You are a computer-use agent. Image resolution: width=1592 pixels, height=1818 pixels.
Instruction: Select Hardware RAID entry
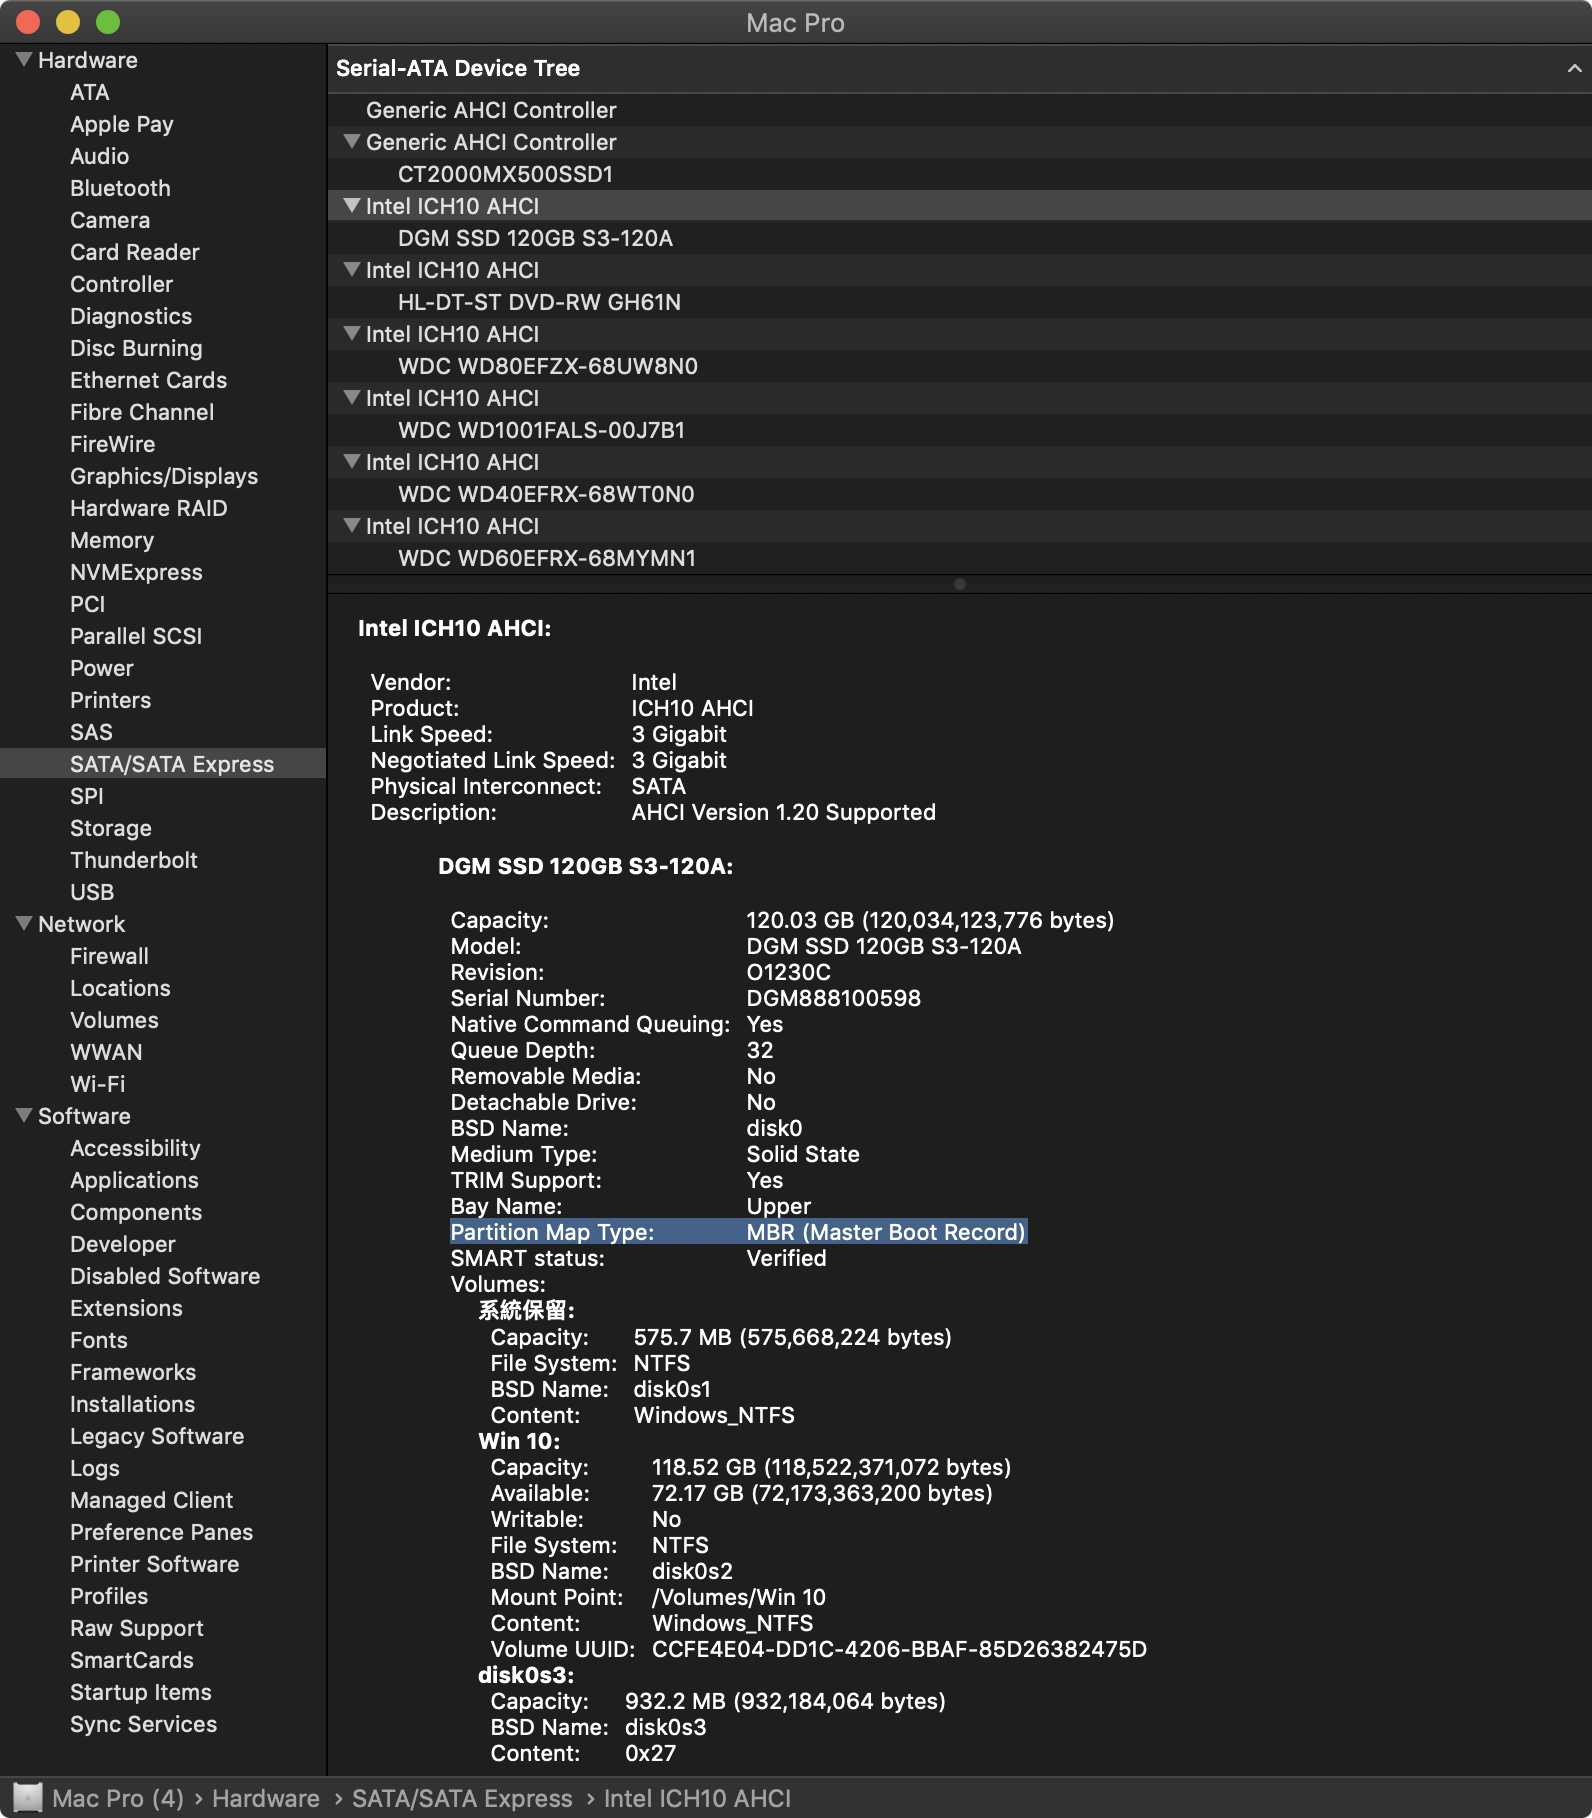point(163,508)
